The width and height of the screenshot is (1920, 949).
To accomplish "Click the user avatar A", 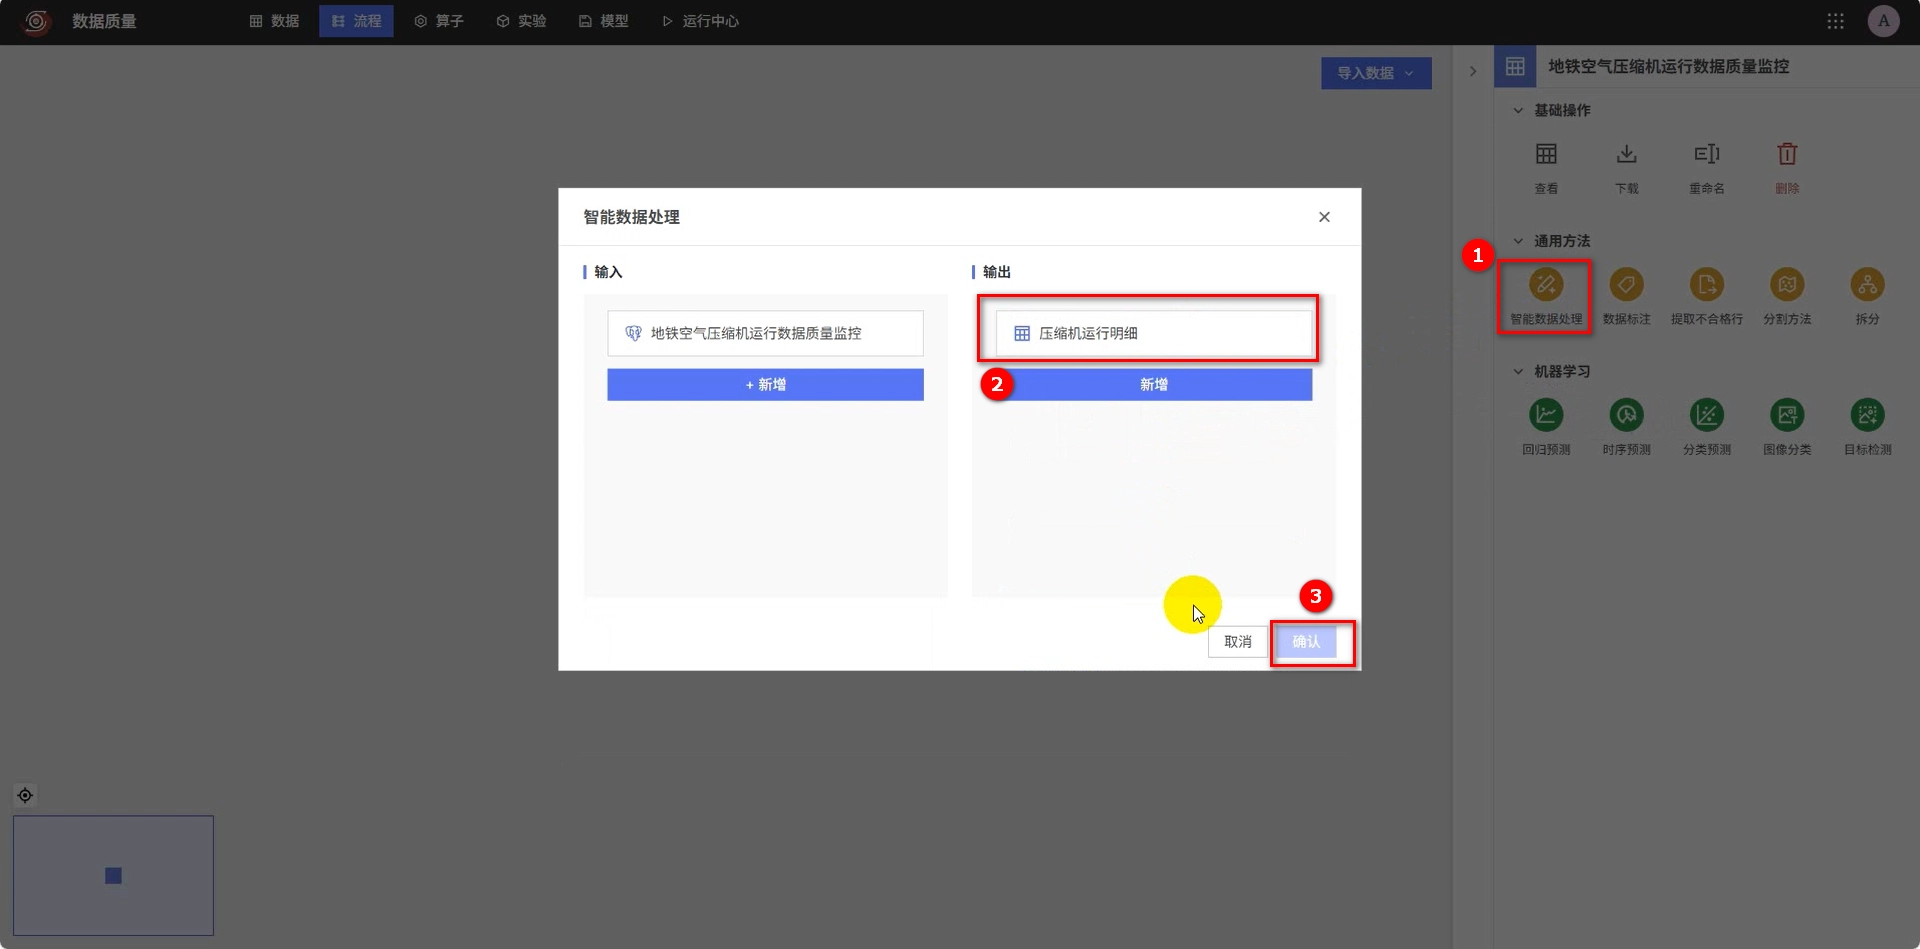I will pyautogui.click(x=1883, y=21).
